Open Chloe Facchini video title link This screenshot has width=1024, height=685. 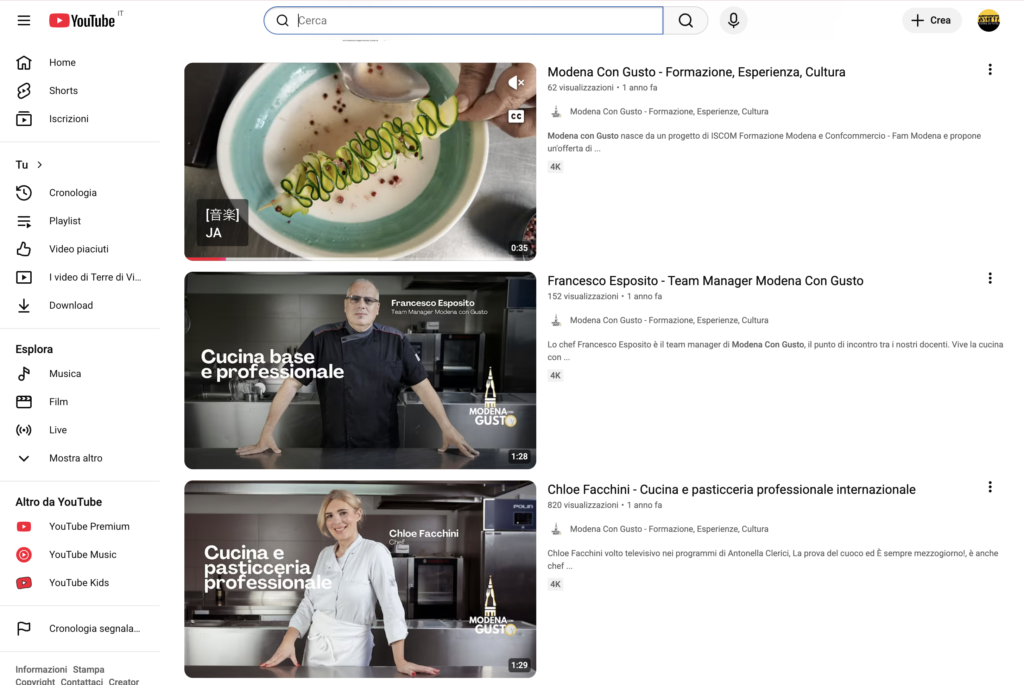coord(731,490)
